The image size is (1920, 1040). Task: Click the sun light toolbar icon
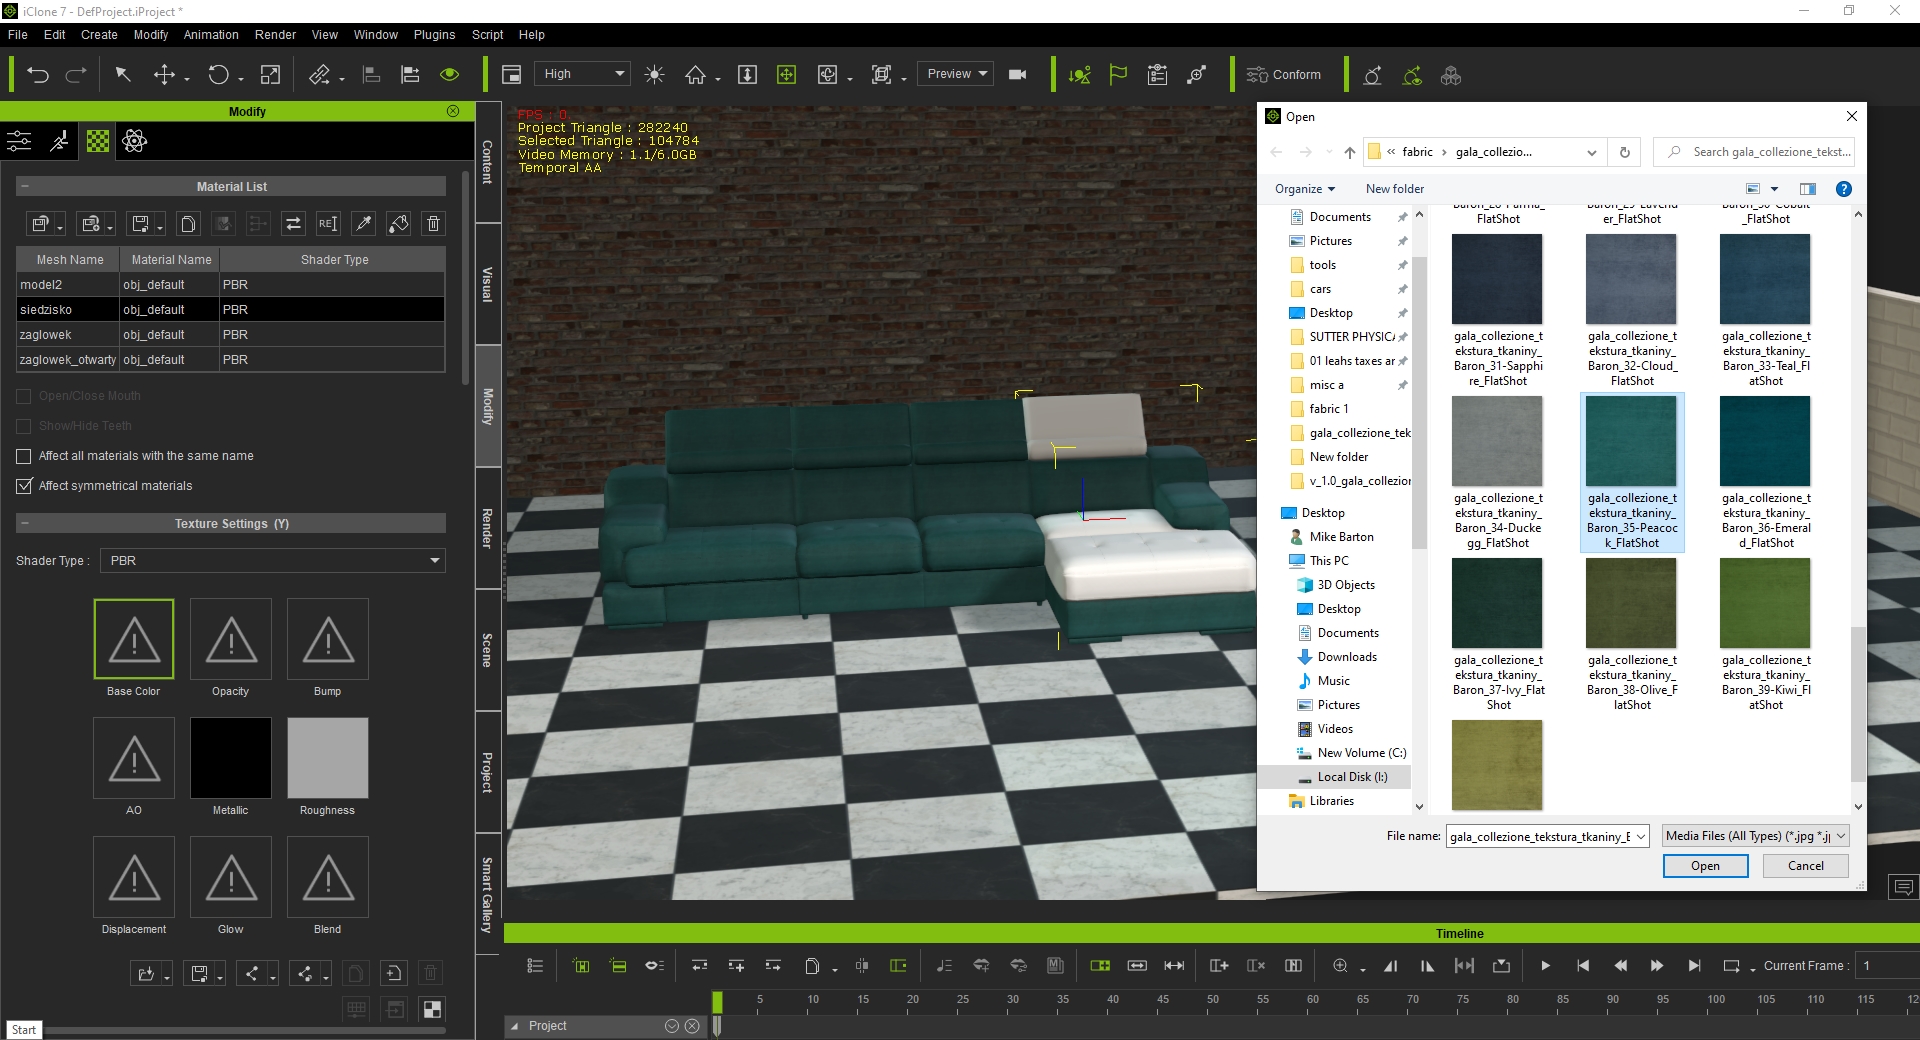click(x=654, y=75)
